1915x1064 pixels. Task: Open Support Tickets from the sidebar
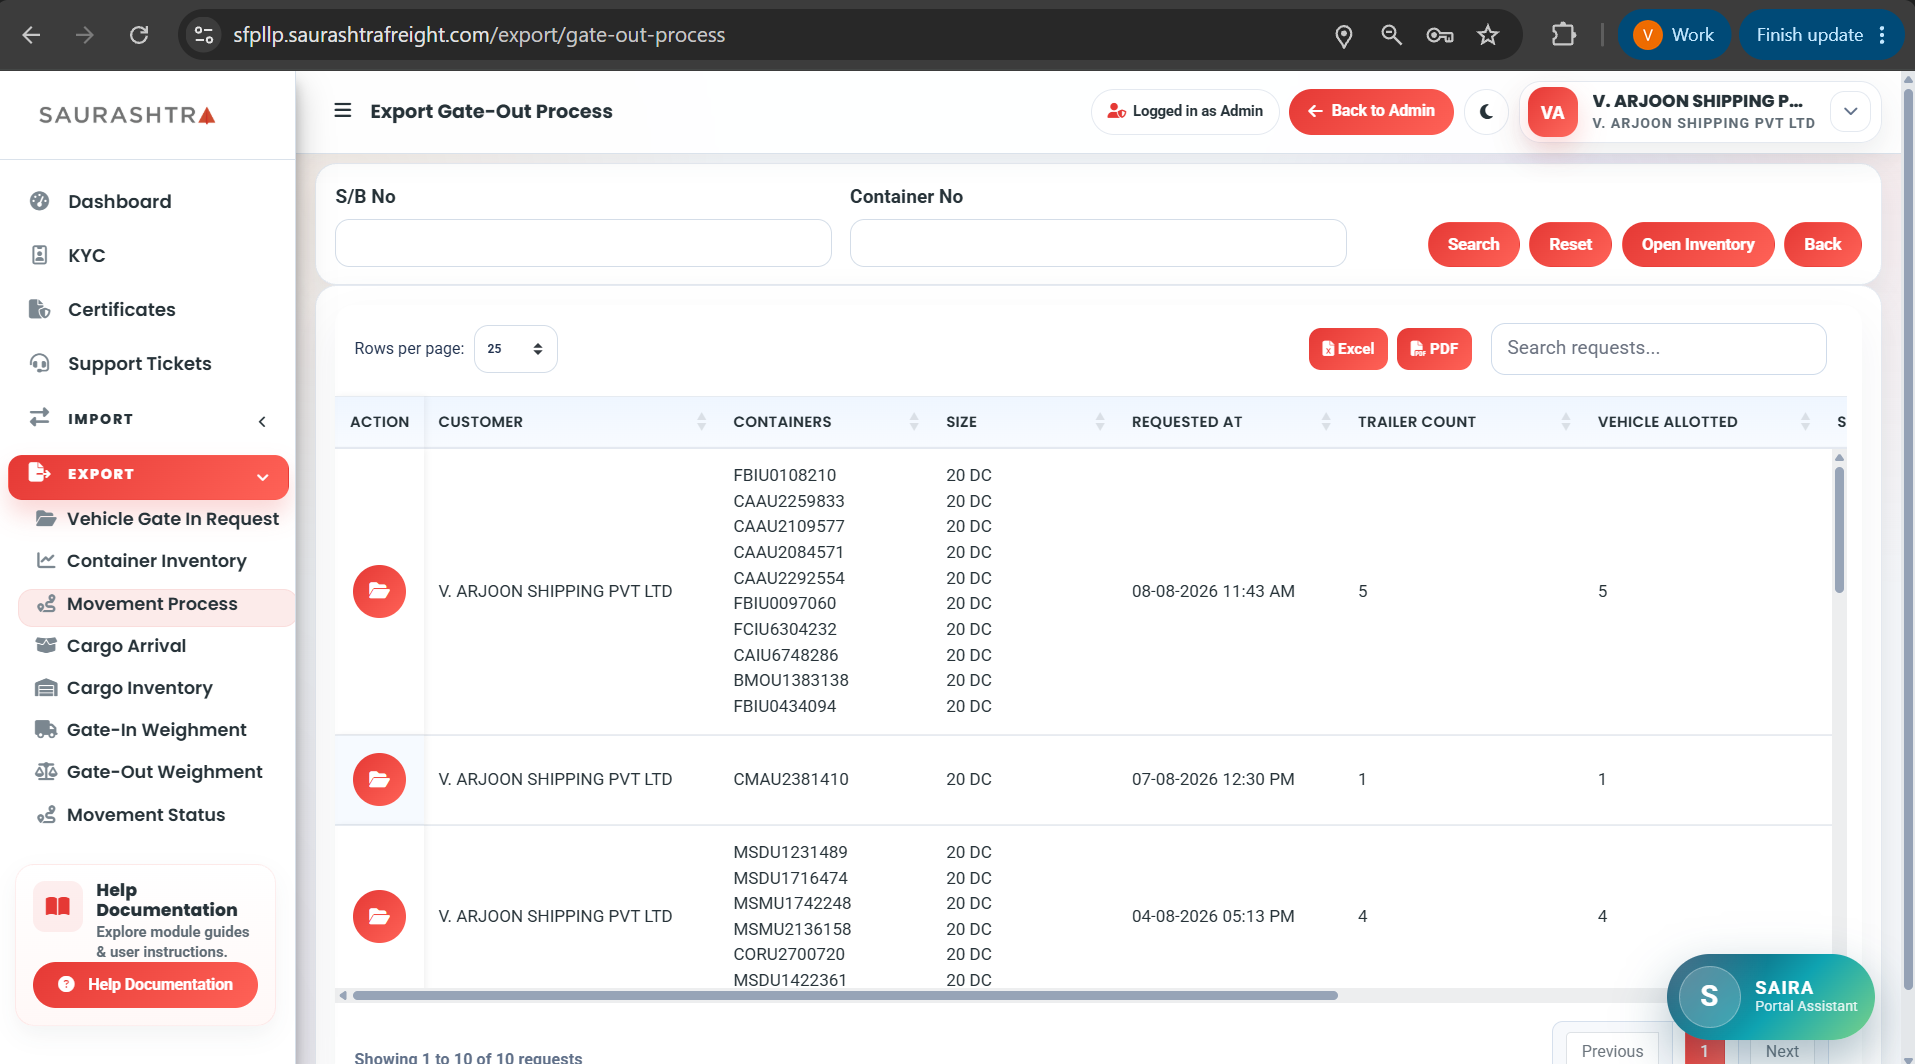tap(139, 363)
